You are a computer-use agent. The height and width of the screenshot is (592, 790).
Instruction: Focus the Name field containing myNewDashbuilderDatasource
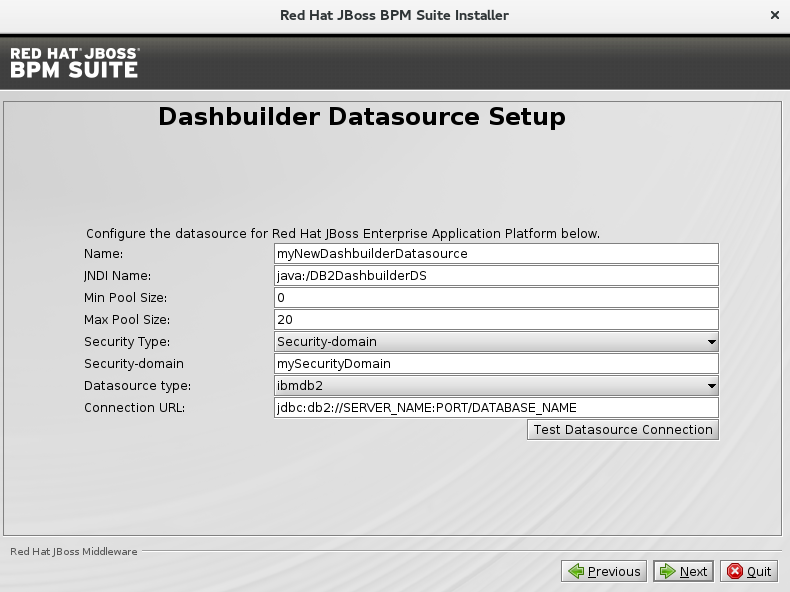[496, 254]
